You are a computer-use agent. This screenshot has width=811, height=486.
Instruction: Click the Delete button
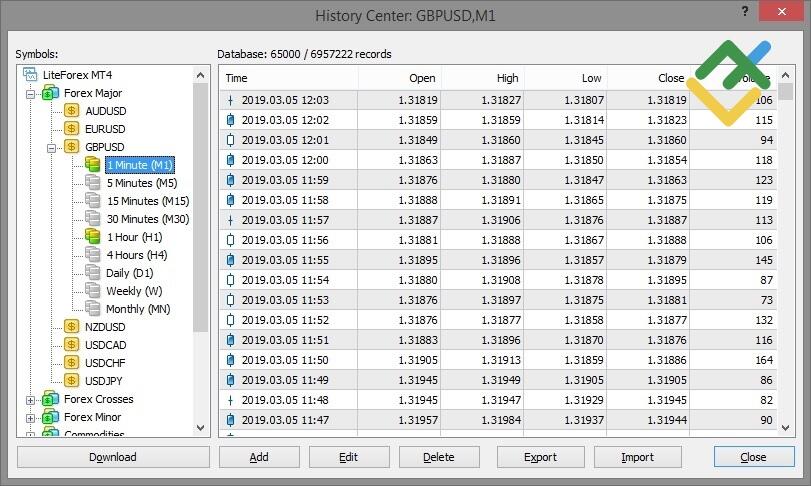[439, 457]
